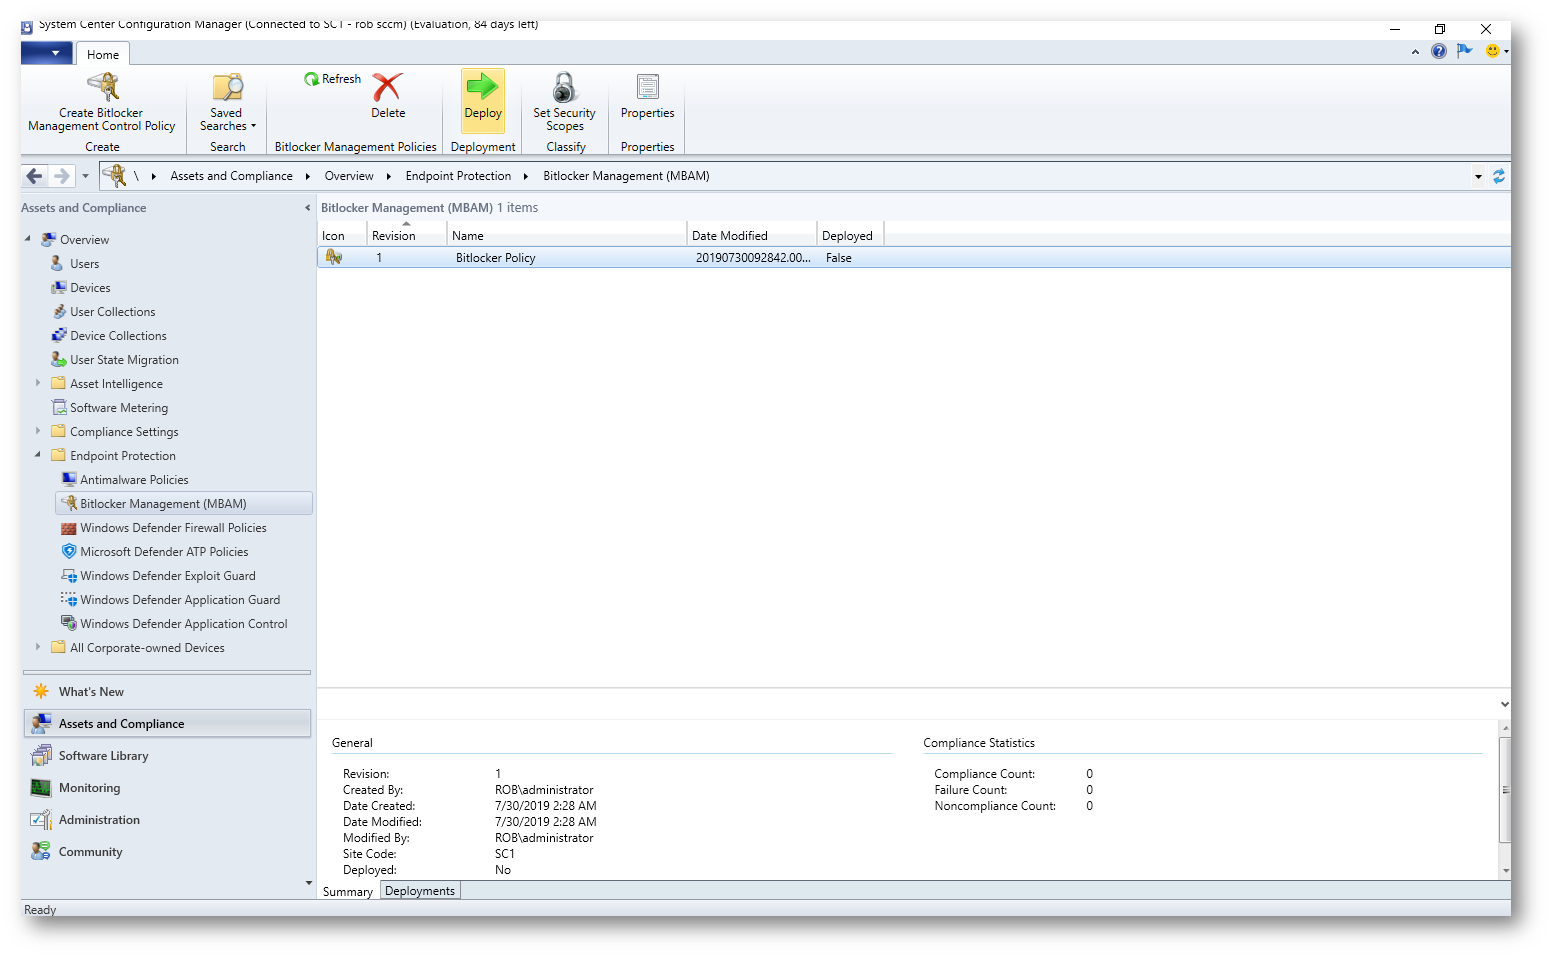Screen dimensions: 1553x958
Task: Click the navigation Back arrow
Action: (x=35, y=176)
